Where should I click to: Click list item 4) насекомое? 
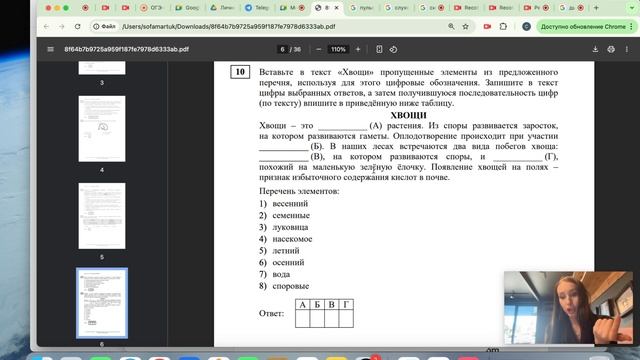pyautogui.click(x=286, y=239)
